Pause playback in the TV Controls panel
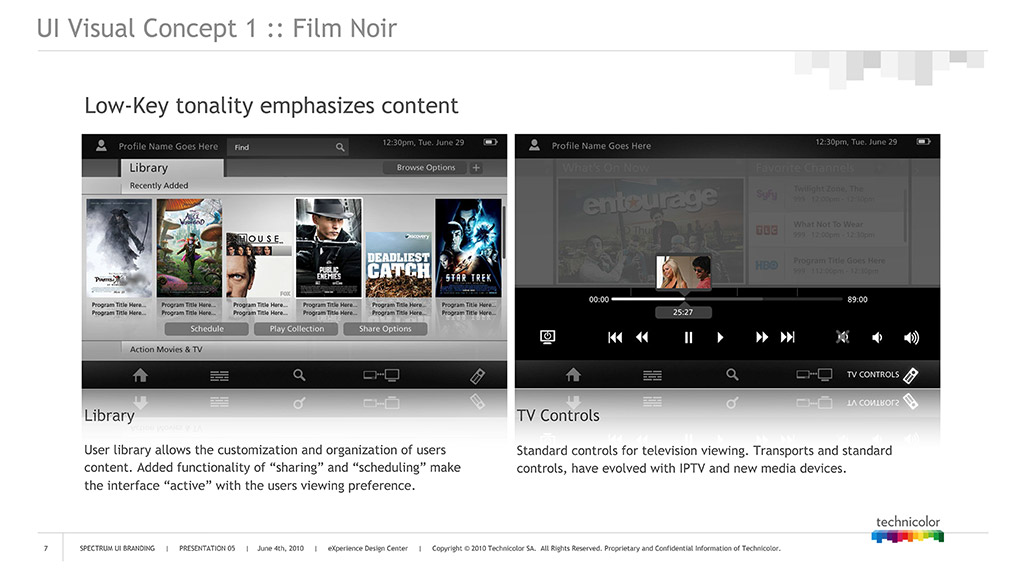The image size is (1024, 576). pos(688,338)
